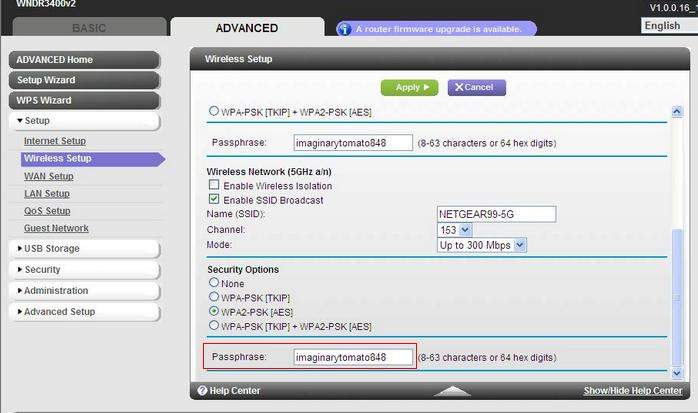698x413 pixels.
Task: Select None under 5GHz Security Options
Action: (214, 283)
